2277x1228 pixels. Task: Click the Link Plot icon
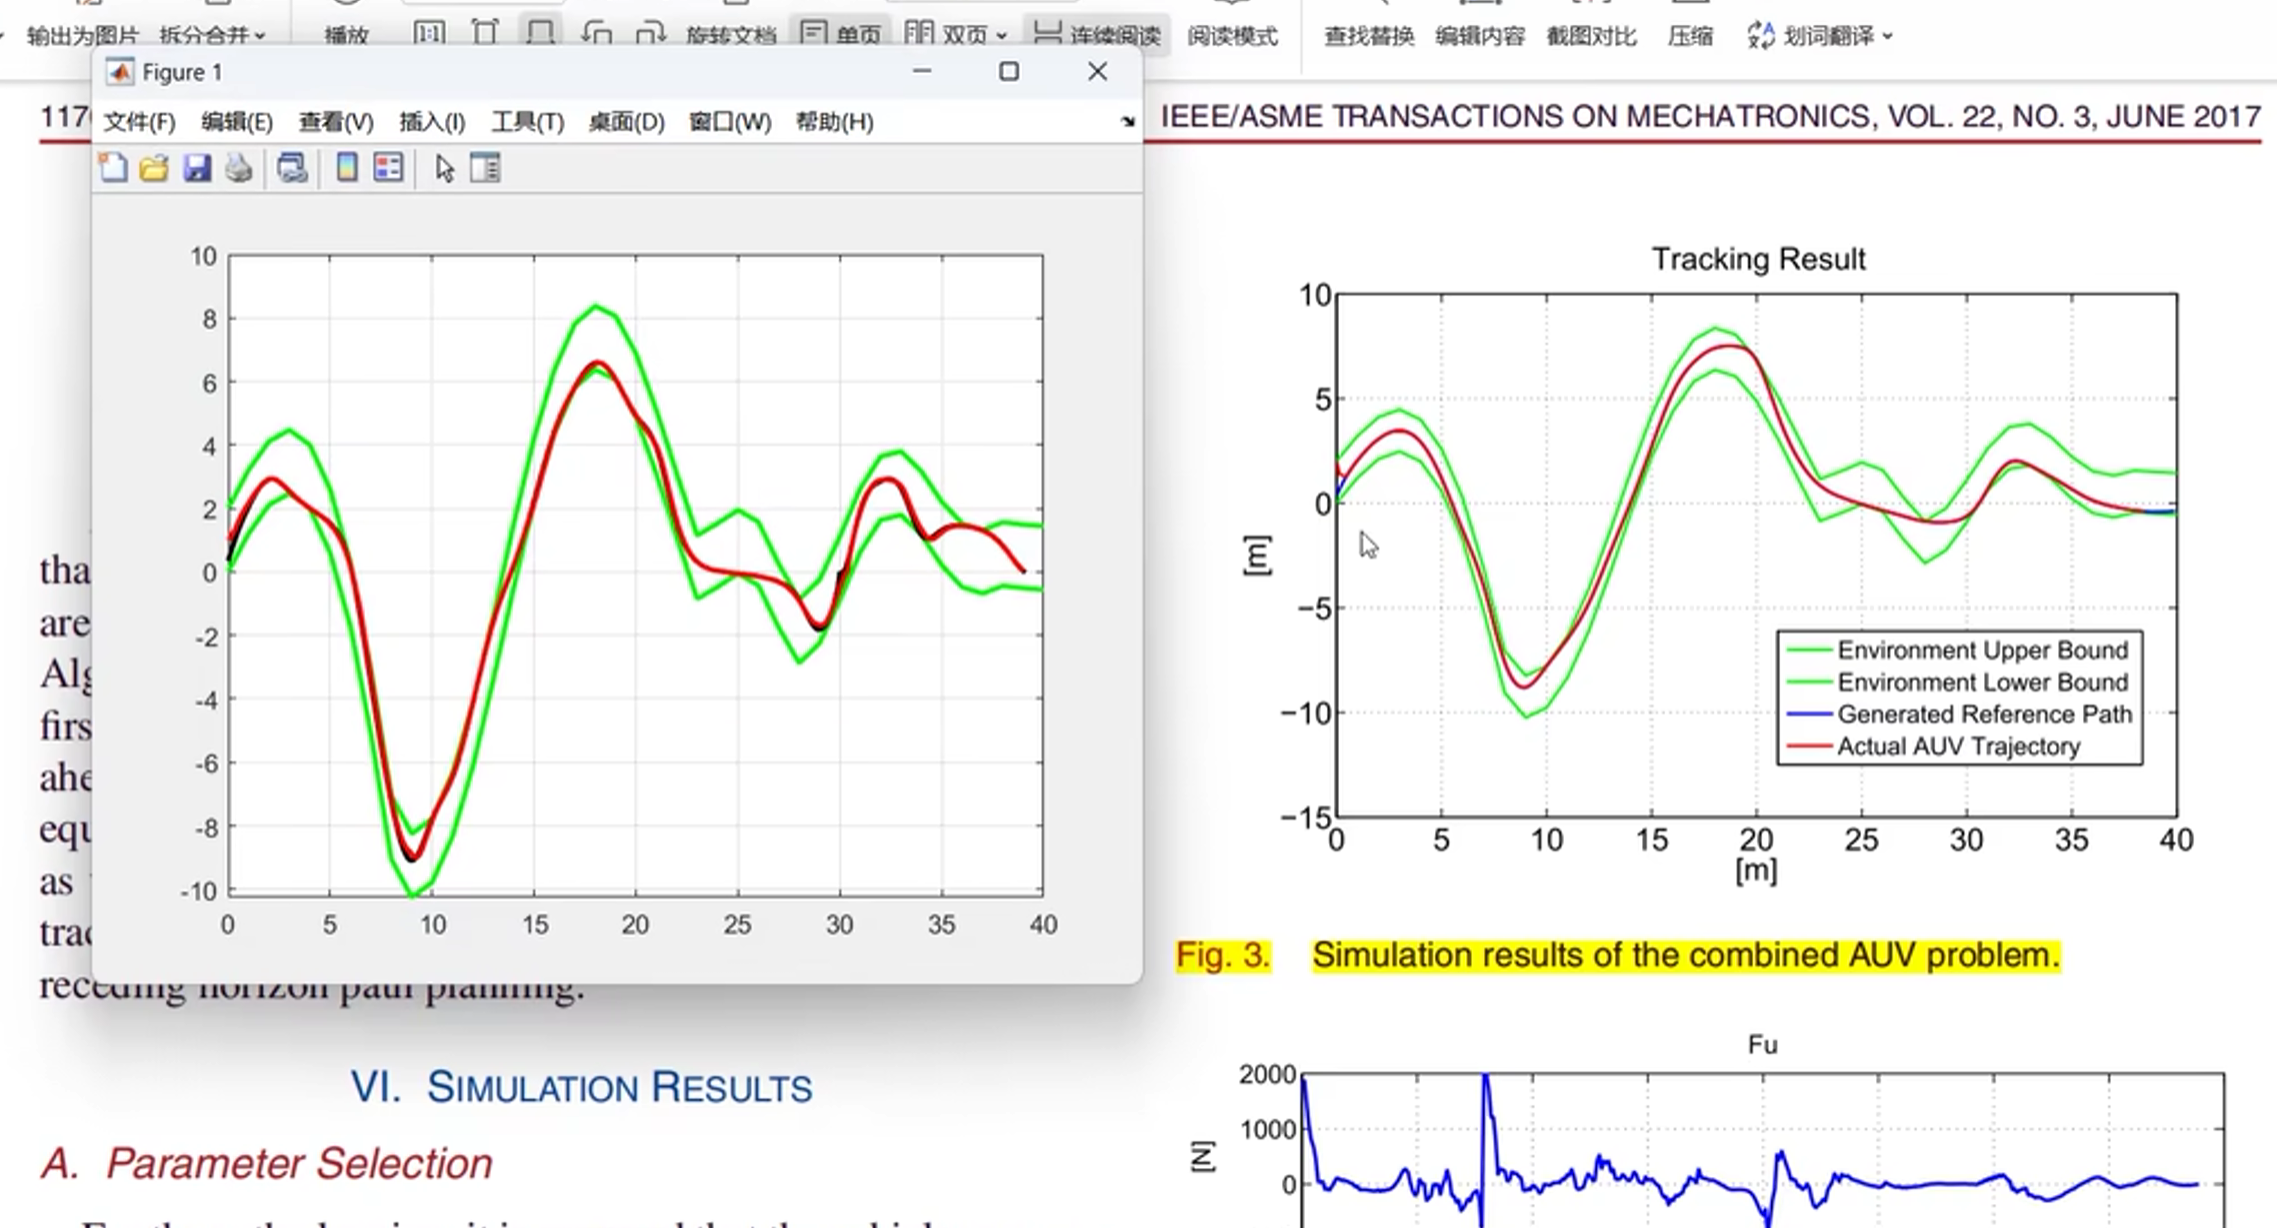click(292, 168)
